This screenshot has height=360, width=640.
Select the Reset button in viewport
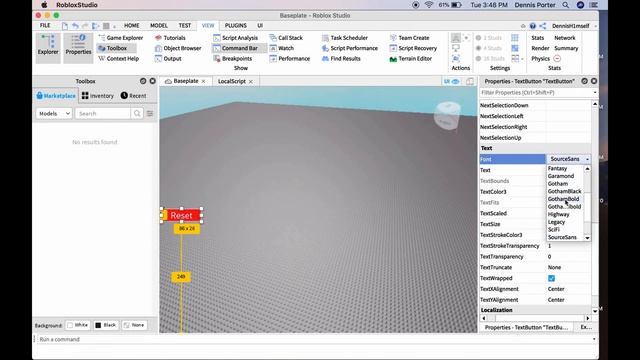[x=182, y=215]
